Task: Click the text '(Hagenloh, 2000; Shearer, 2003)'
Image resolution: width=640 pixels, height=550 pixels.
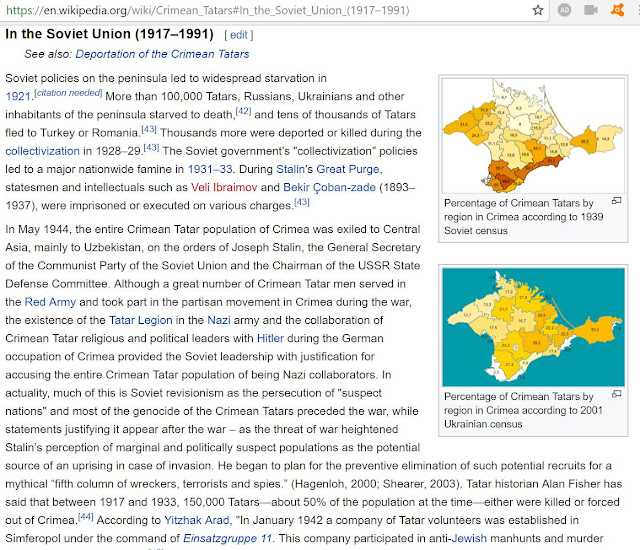Action: [x=375, y=484]
